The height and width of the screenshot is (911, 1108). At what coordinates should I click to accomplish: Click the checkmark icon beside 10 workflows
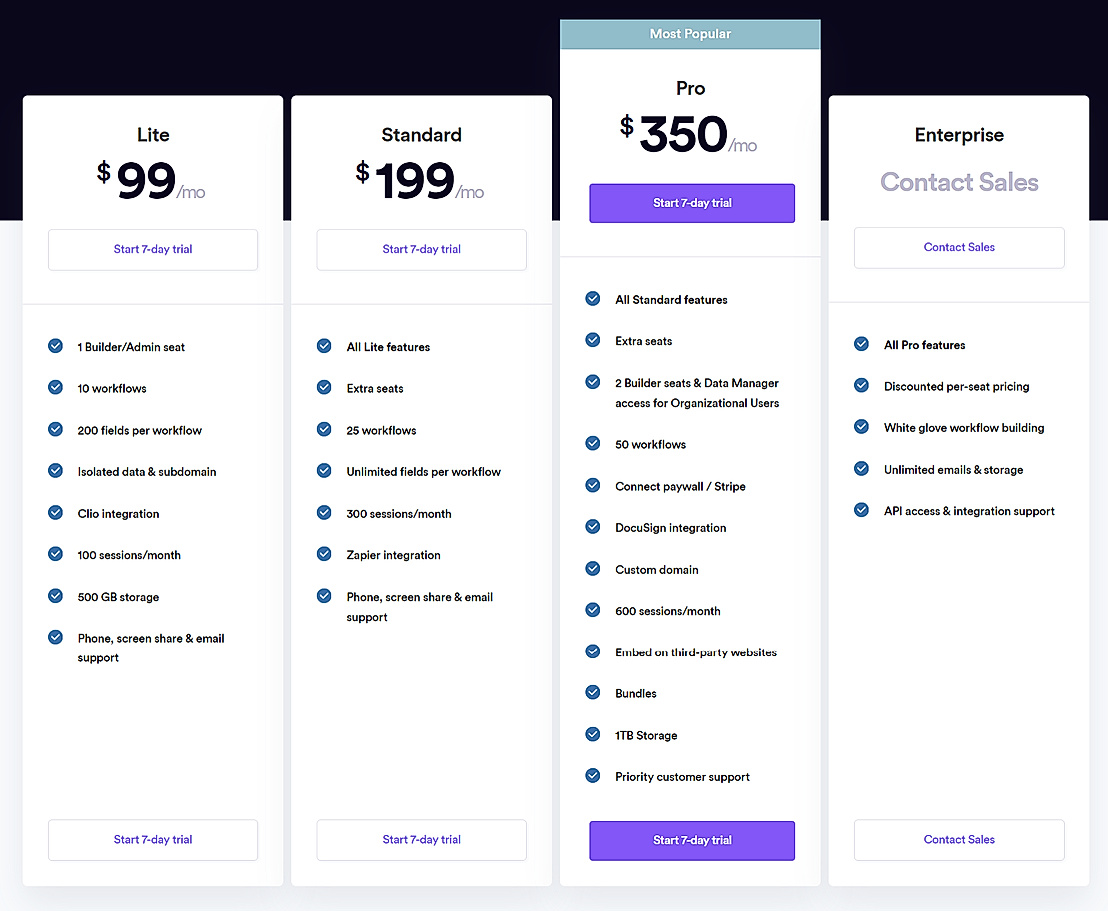point(55,388)
